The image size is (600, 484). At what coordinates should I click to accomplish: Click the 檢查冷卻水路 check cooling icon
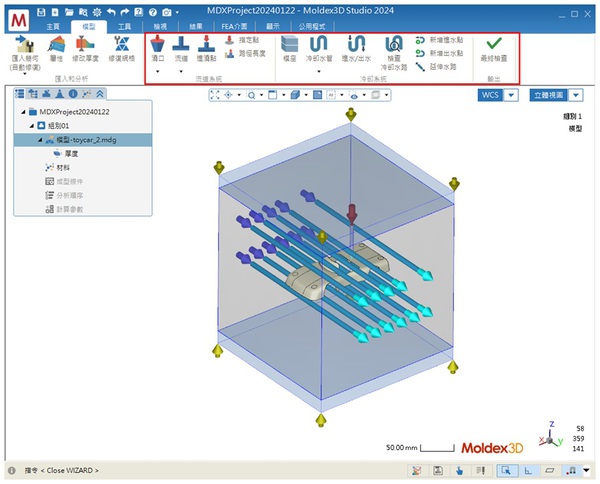click(394, 45)
